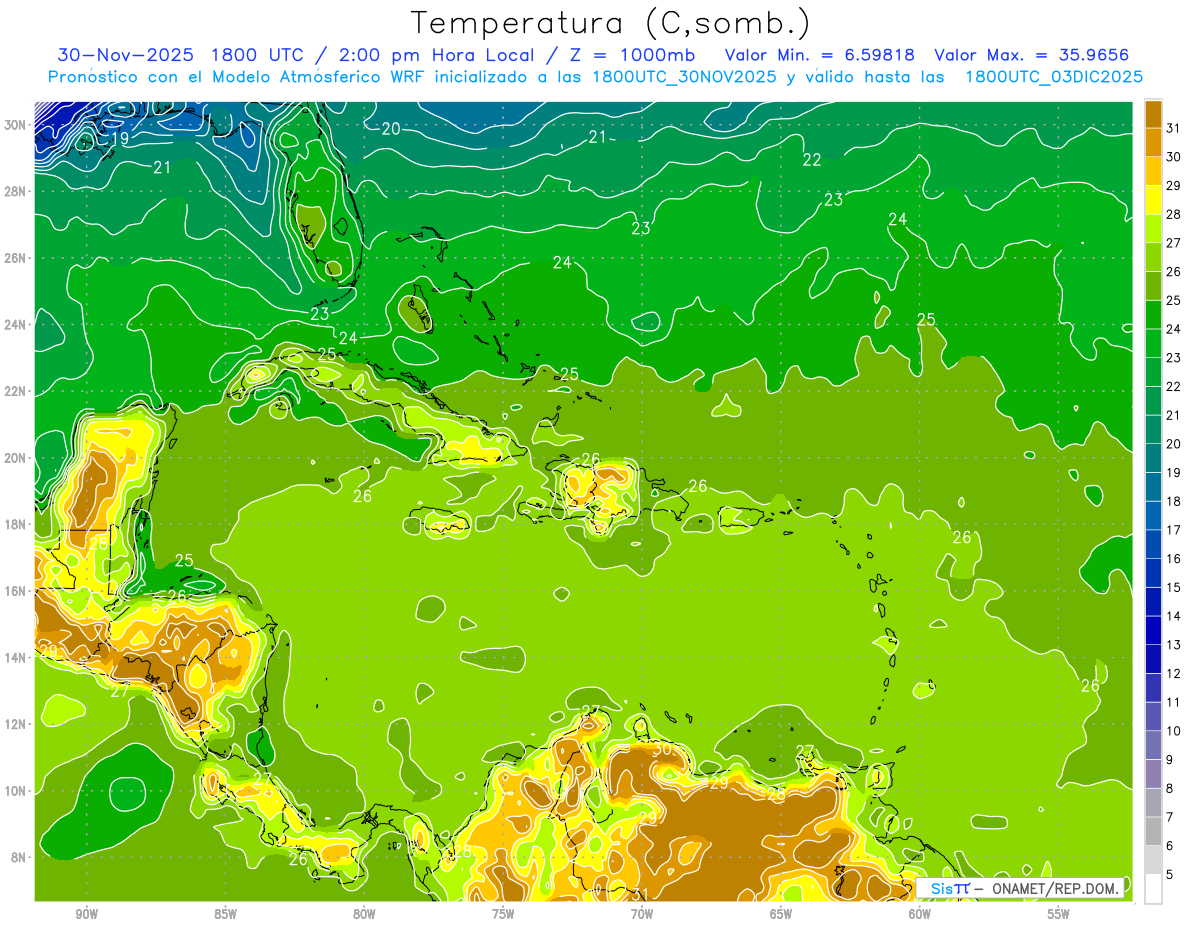Click the legend value 15

click(x=1173, y=587)
